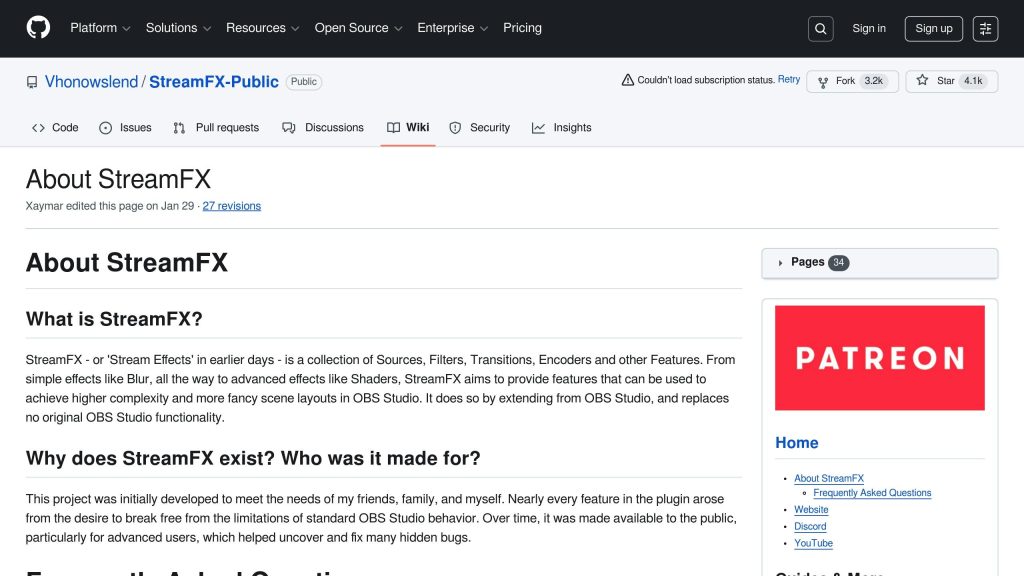Click the Pull requests icon
1024x576 pixels.
pyautogui.click(x=180, y=127)
